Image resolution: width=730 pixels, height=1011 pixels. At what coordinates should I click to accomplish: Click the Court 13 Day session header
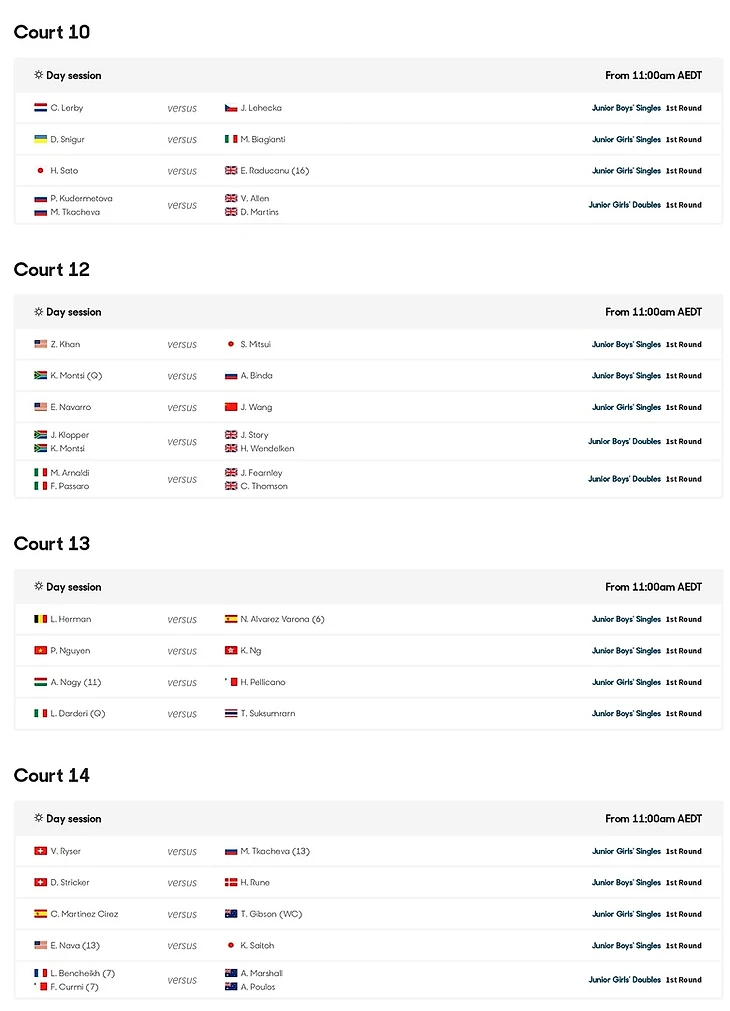(368, 587)
